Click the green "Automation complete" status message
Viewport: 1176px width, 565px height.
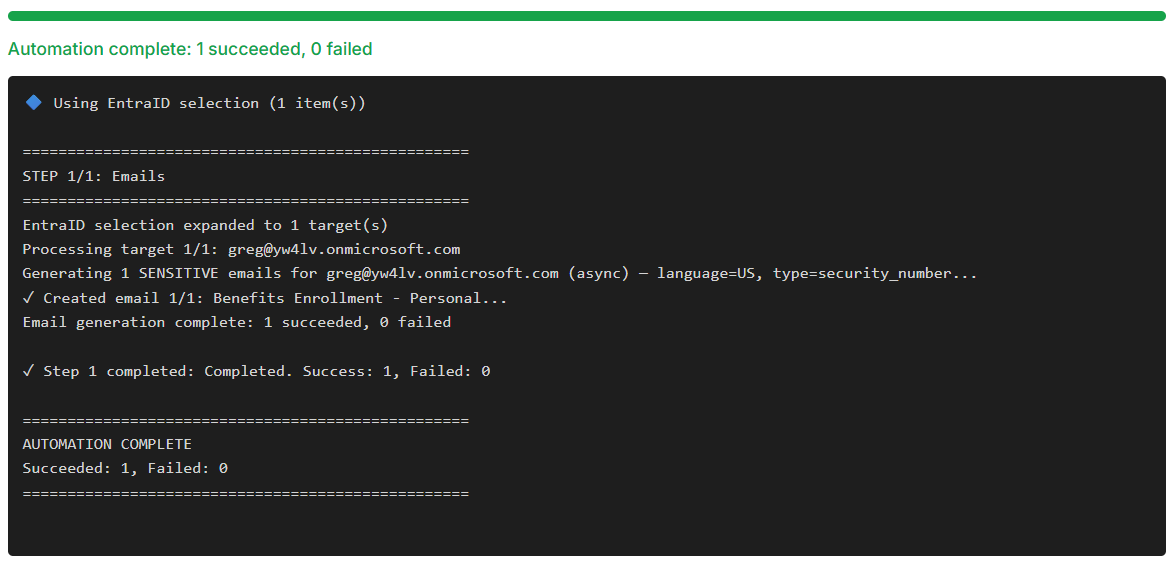pyautogui.click(x=190, y=49)
